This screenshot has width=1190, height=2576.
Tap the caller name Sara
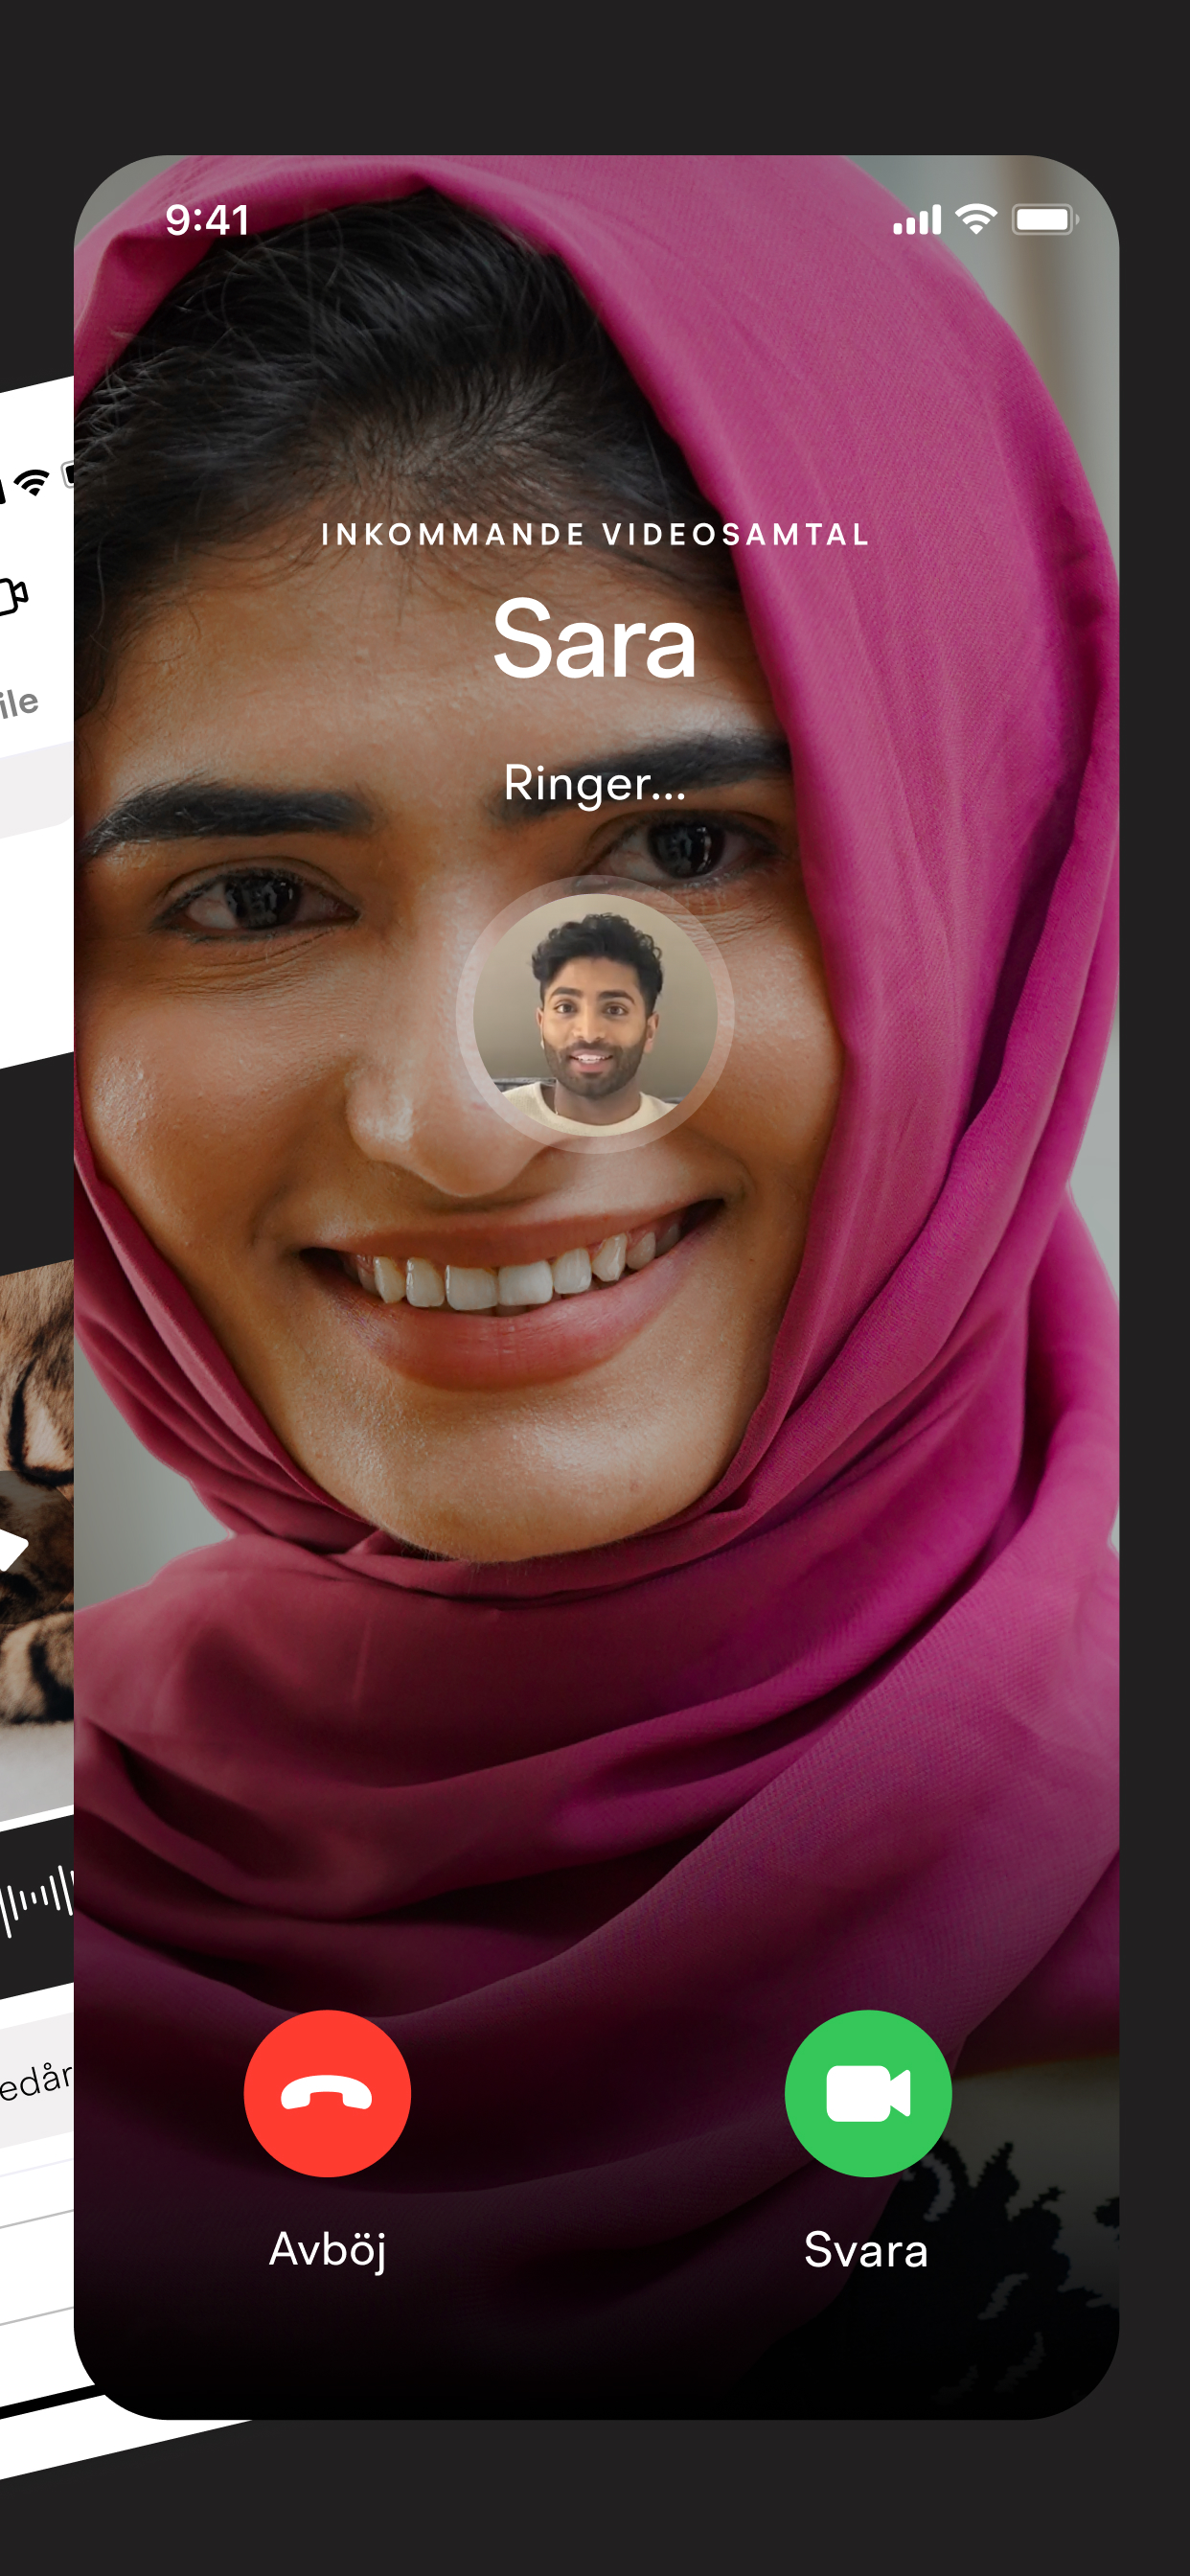point(595,639)
